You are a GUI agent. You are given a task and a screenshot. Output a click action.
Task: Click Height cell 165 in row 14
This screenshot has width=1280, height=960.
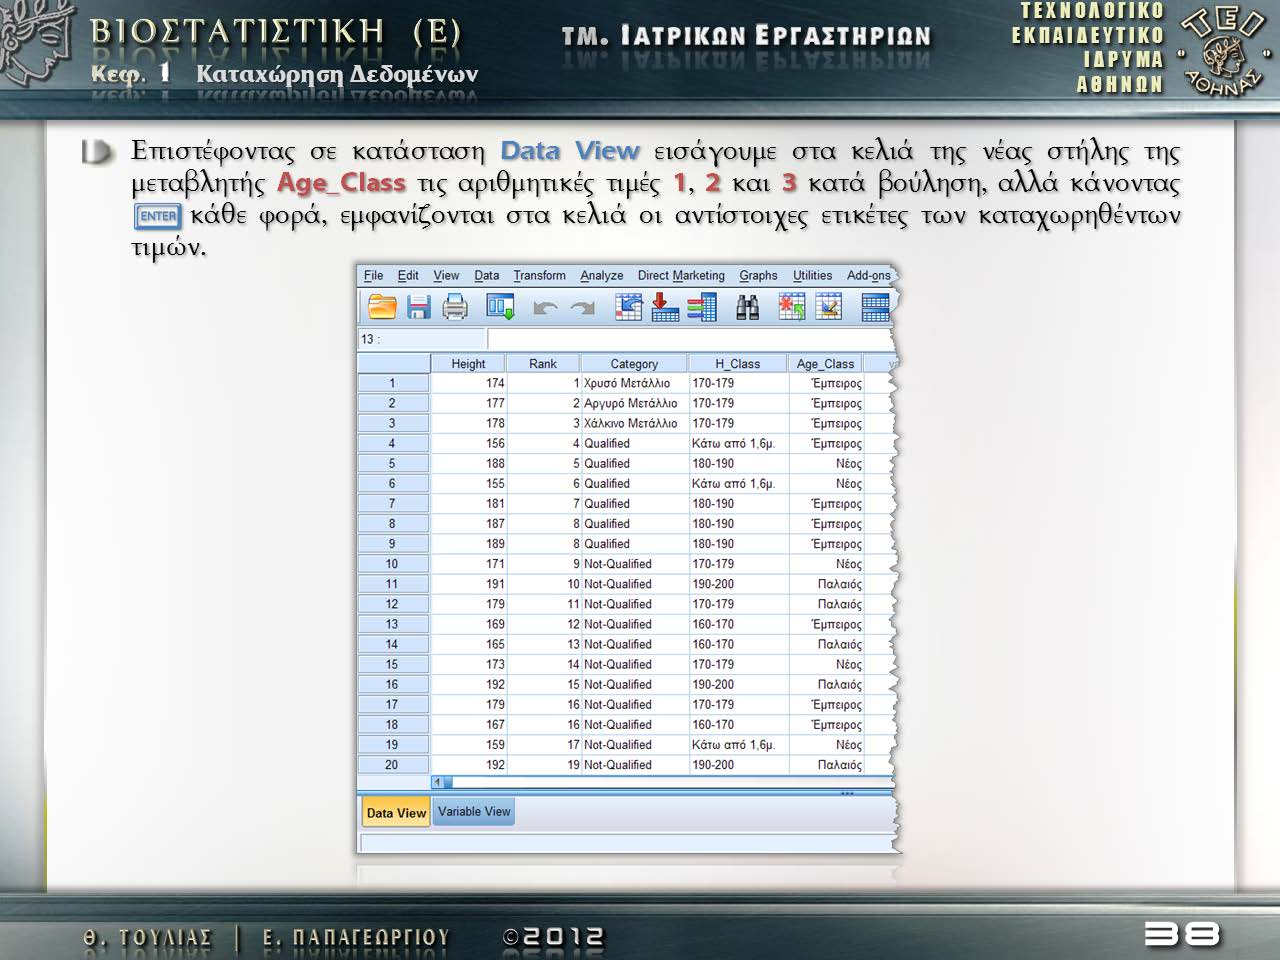(468, 644)
